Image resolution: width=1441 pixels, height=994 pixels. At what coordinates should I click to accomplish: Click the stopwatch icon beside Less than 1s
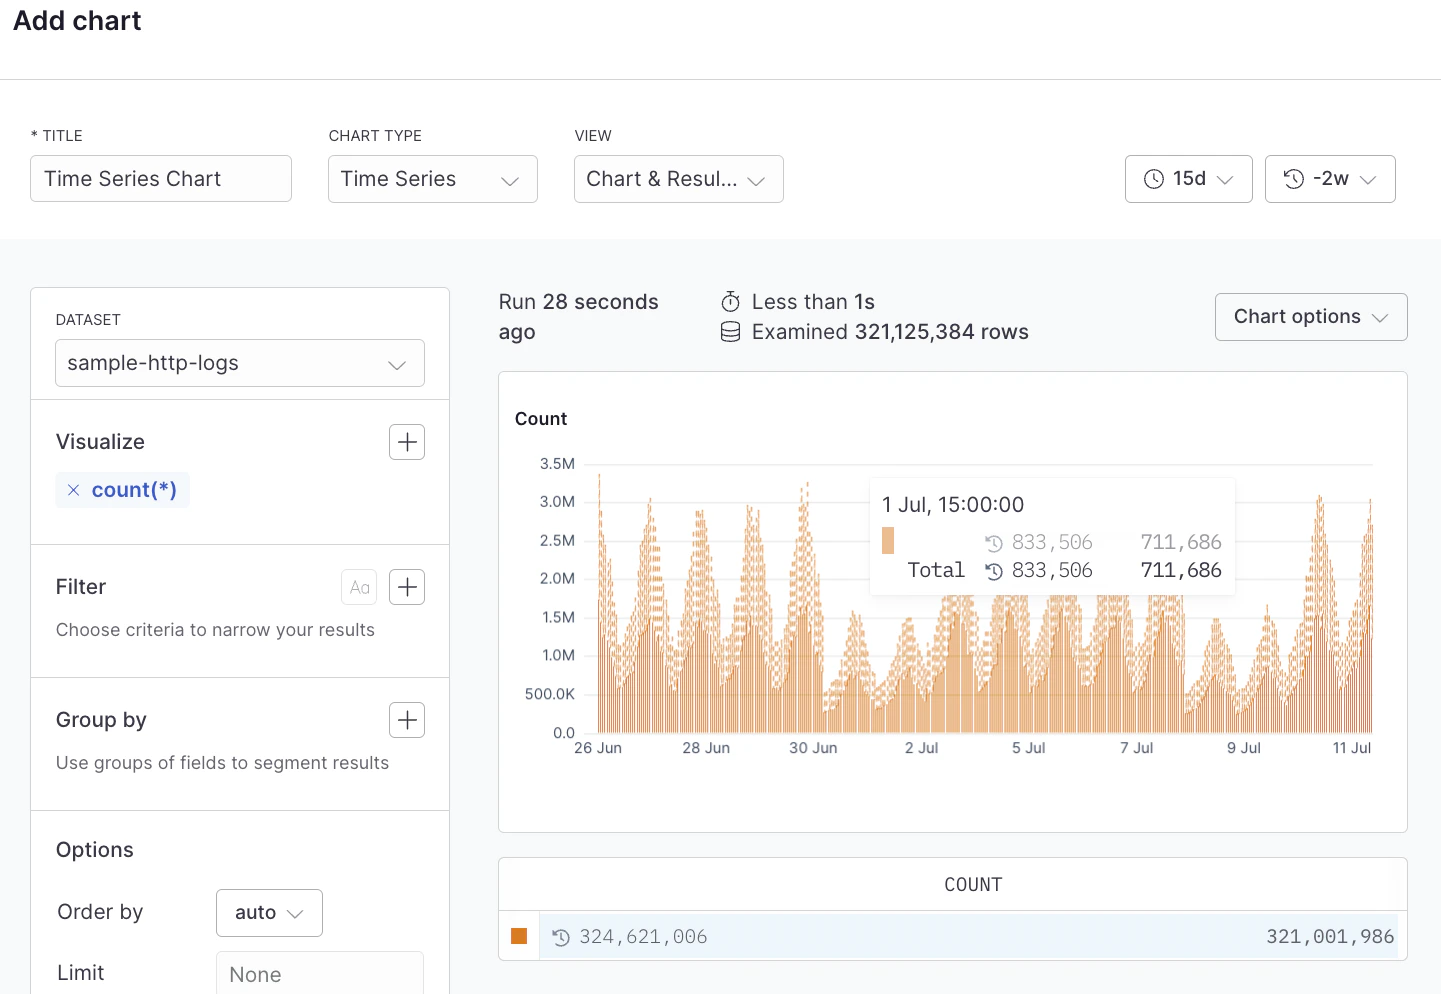point(730,301)
